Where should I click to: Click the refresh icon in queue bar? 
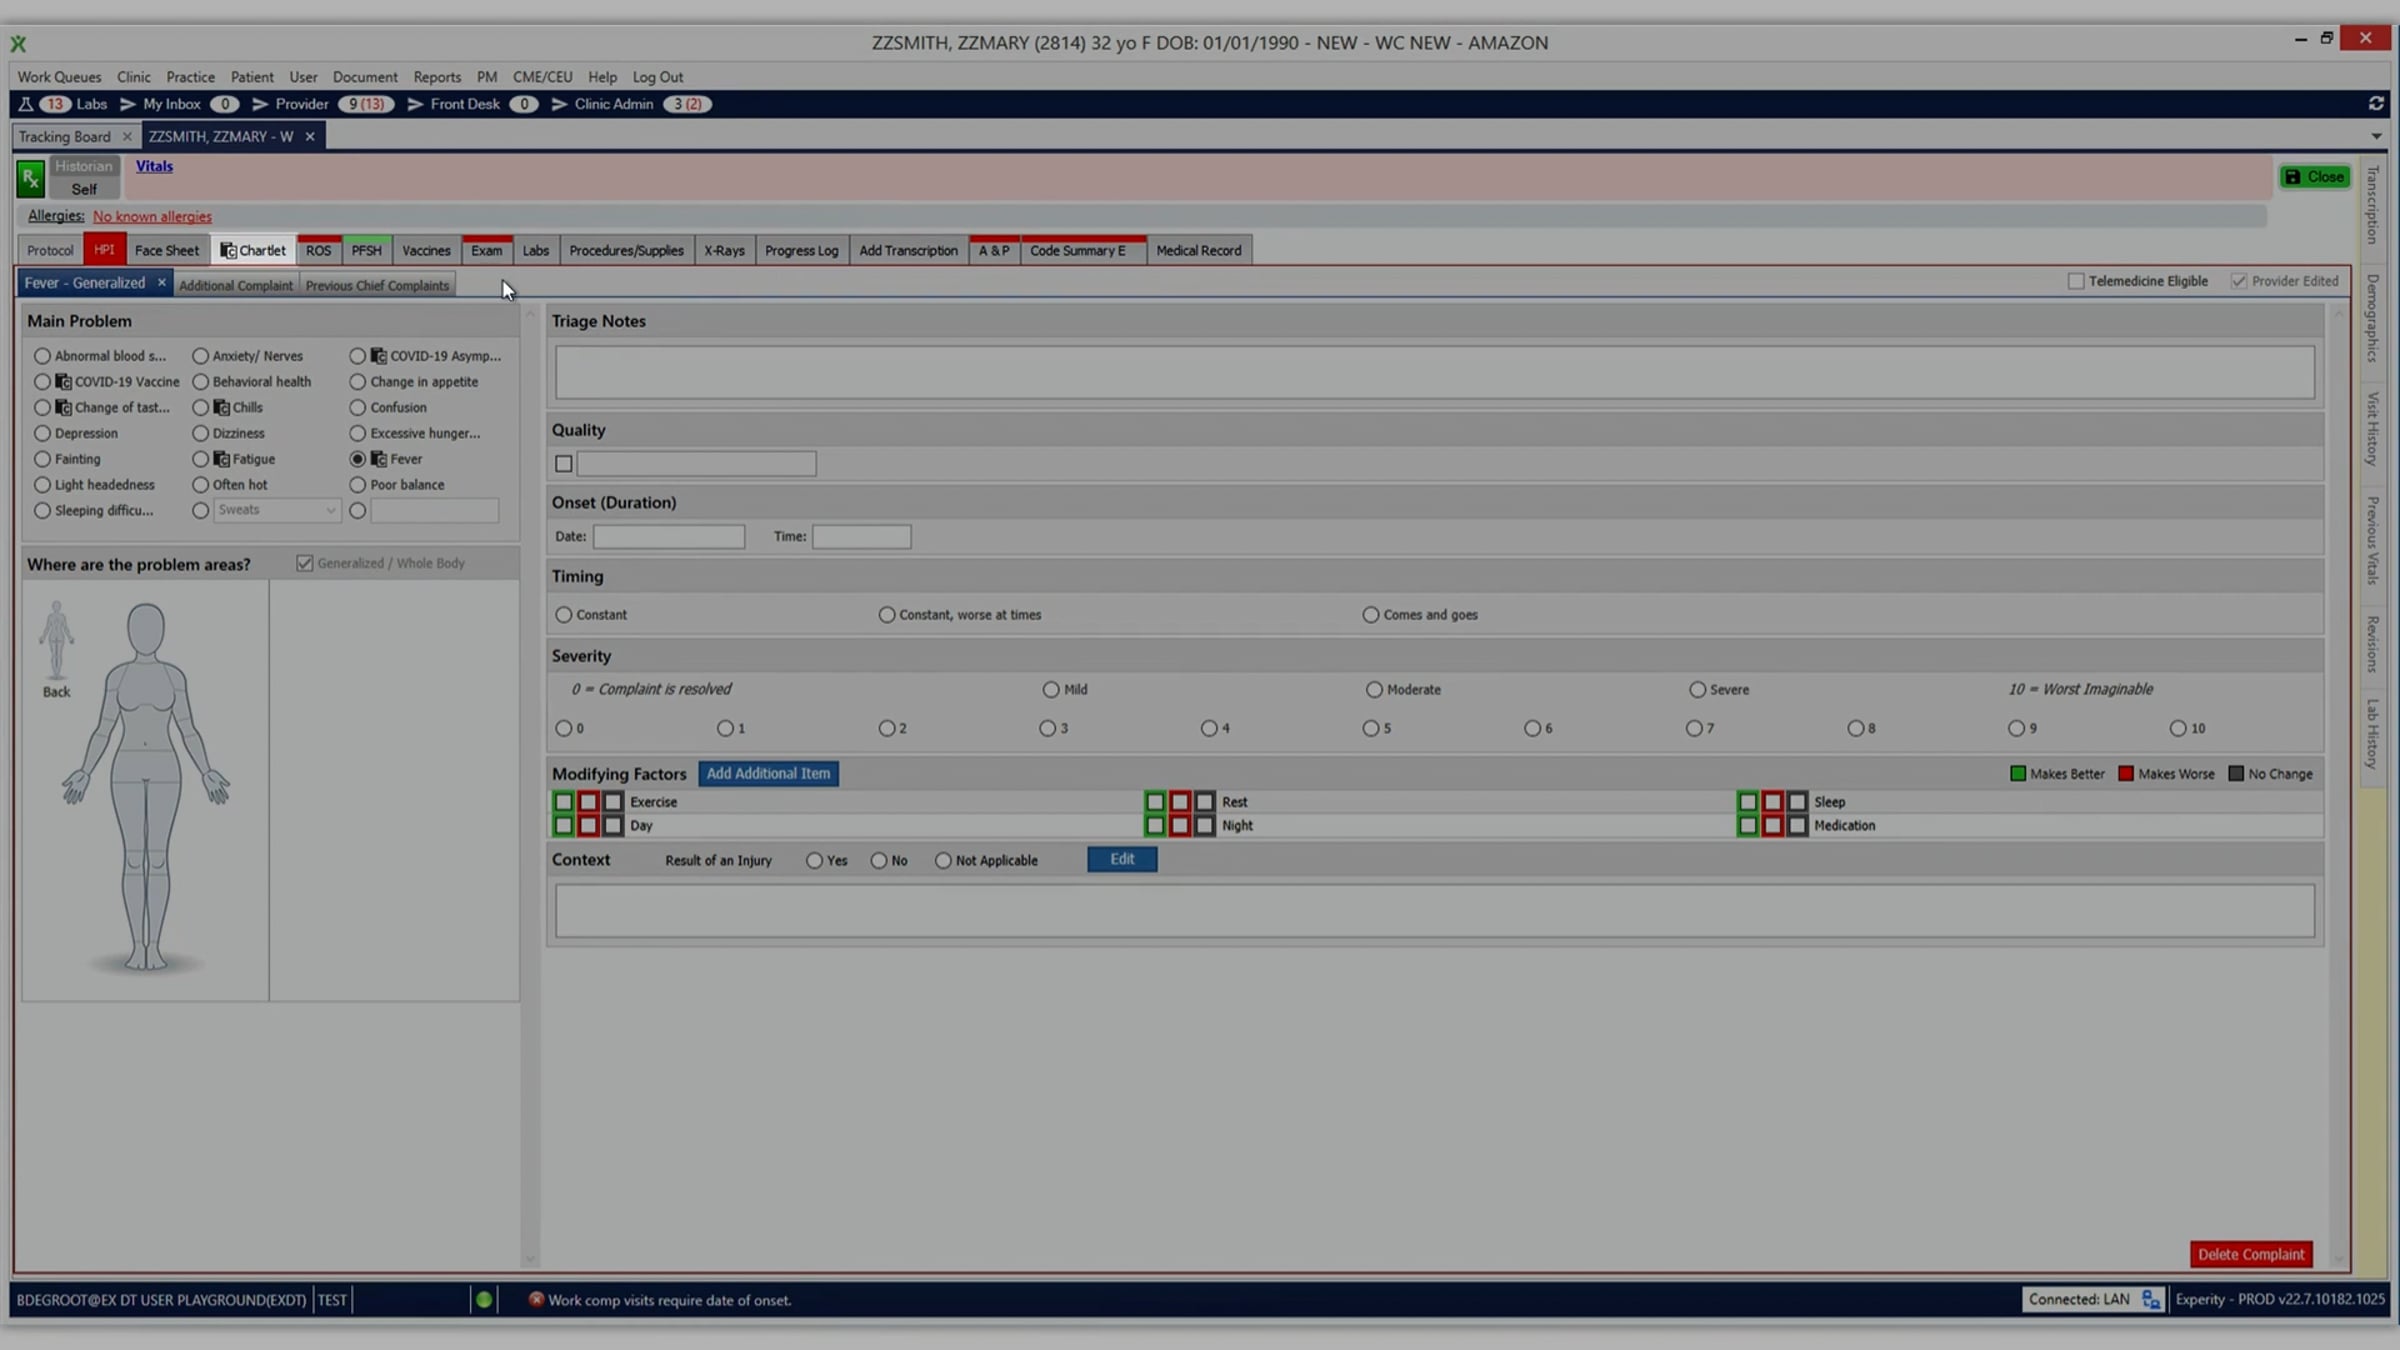(x=2376, y=104)
